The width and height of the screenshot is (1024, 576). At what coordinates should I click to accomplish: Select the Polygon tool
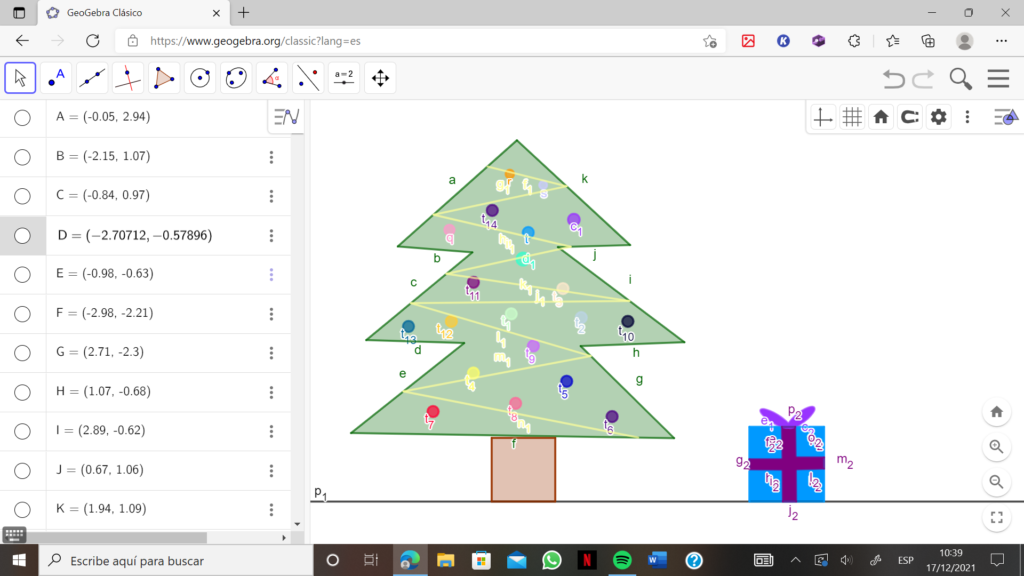tap(164, 78)
